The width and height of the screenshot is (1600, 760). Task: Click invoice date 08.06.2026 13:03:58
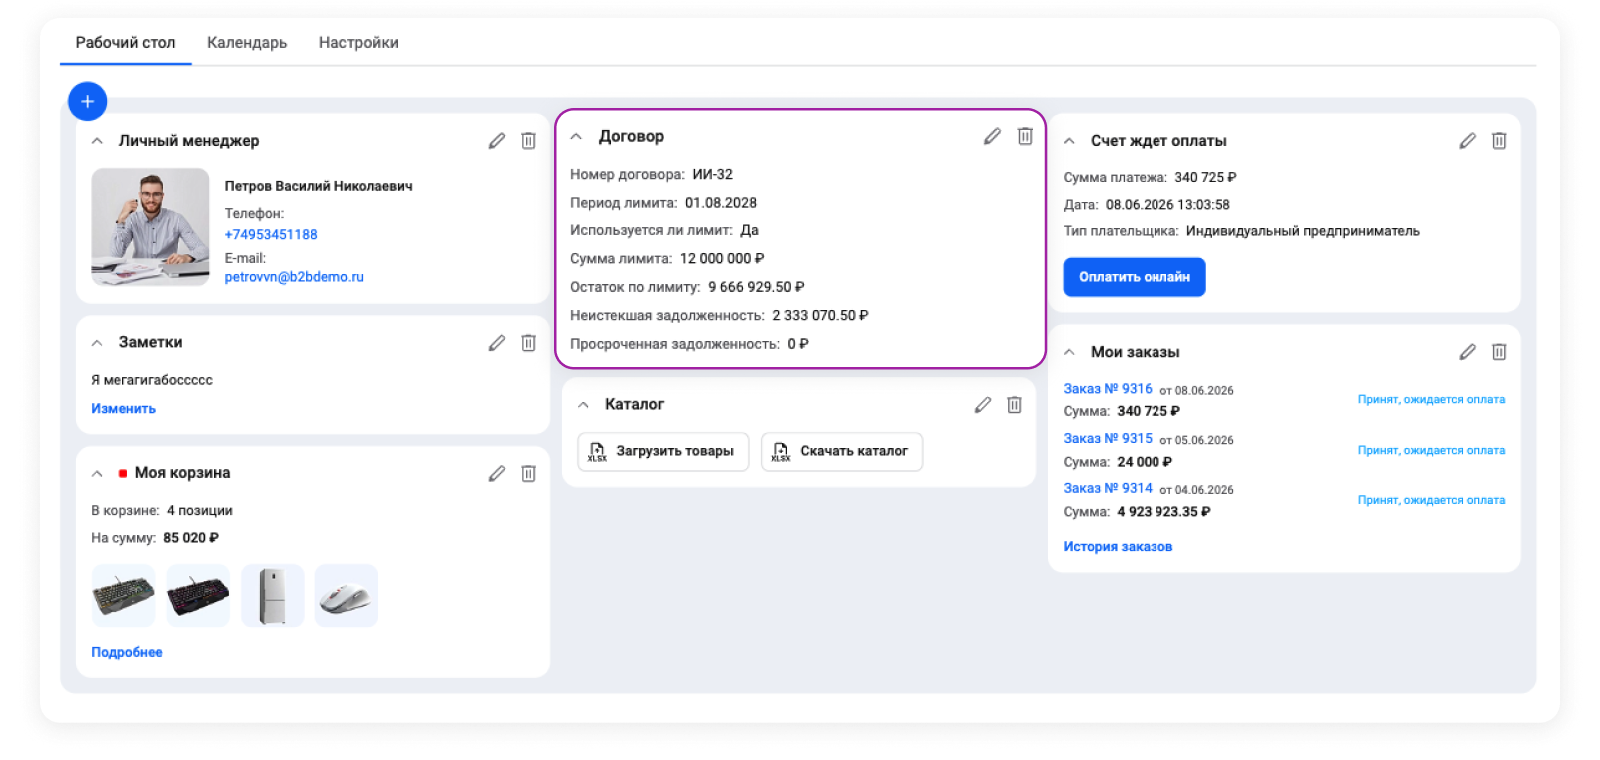(1168, 205)
